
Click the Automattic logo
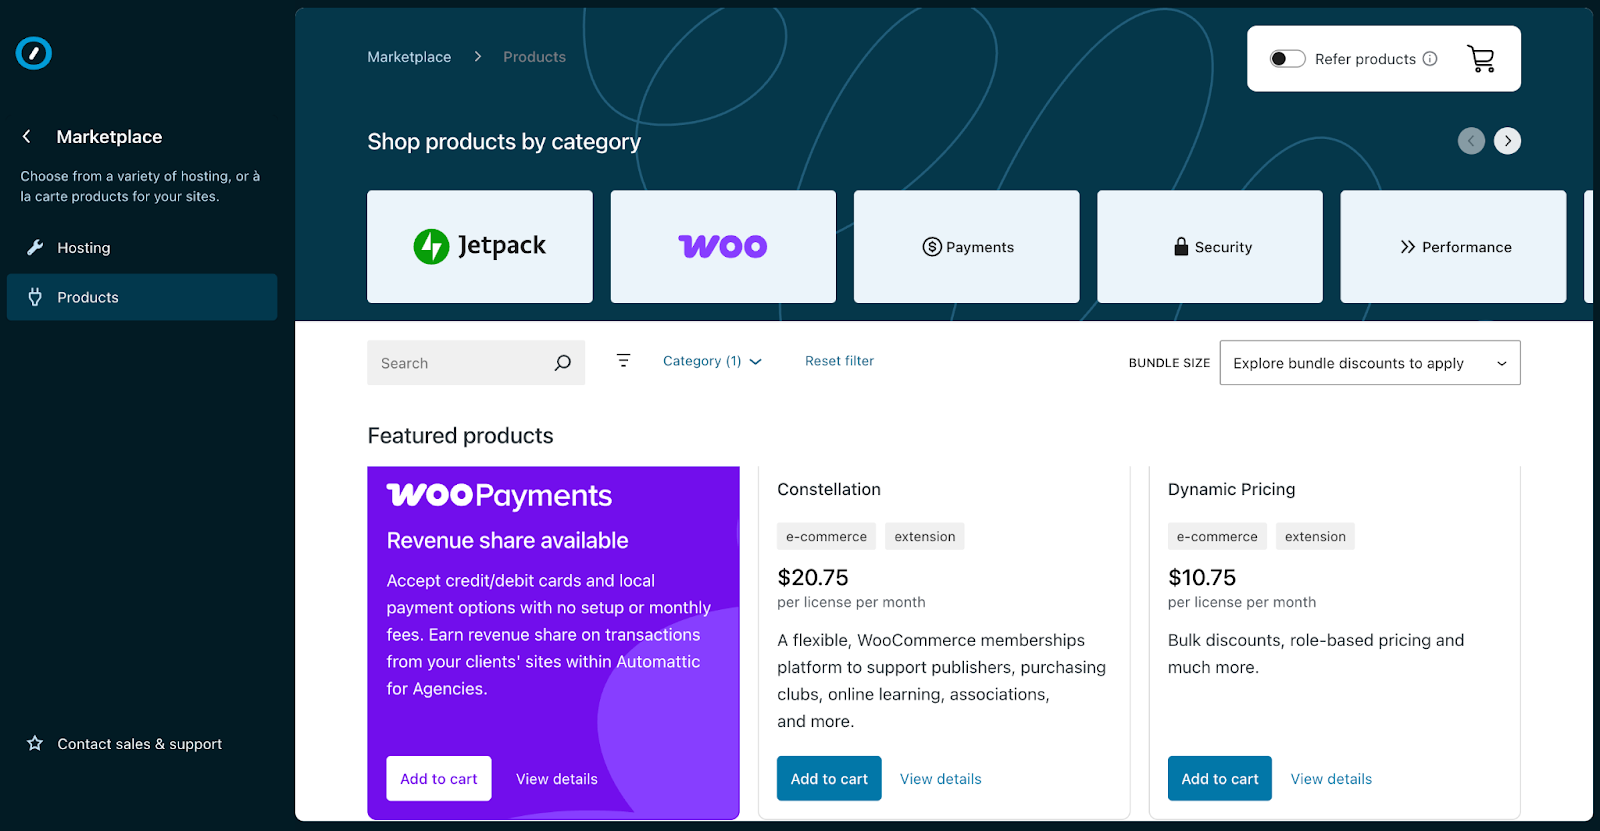coord(33,52)
